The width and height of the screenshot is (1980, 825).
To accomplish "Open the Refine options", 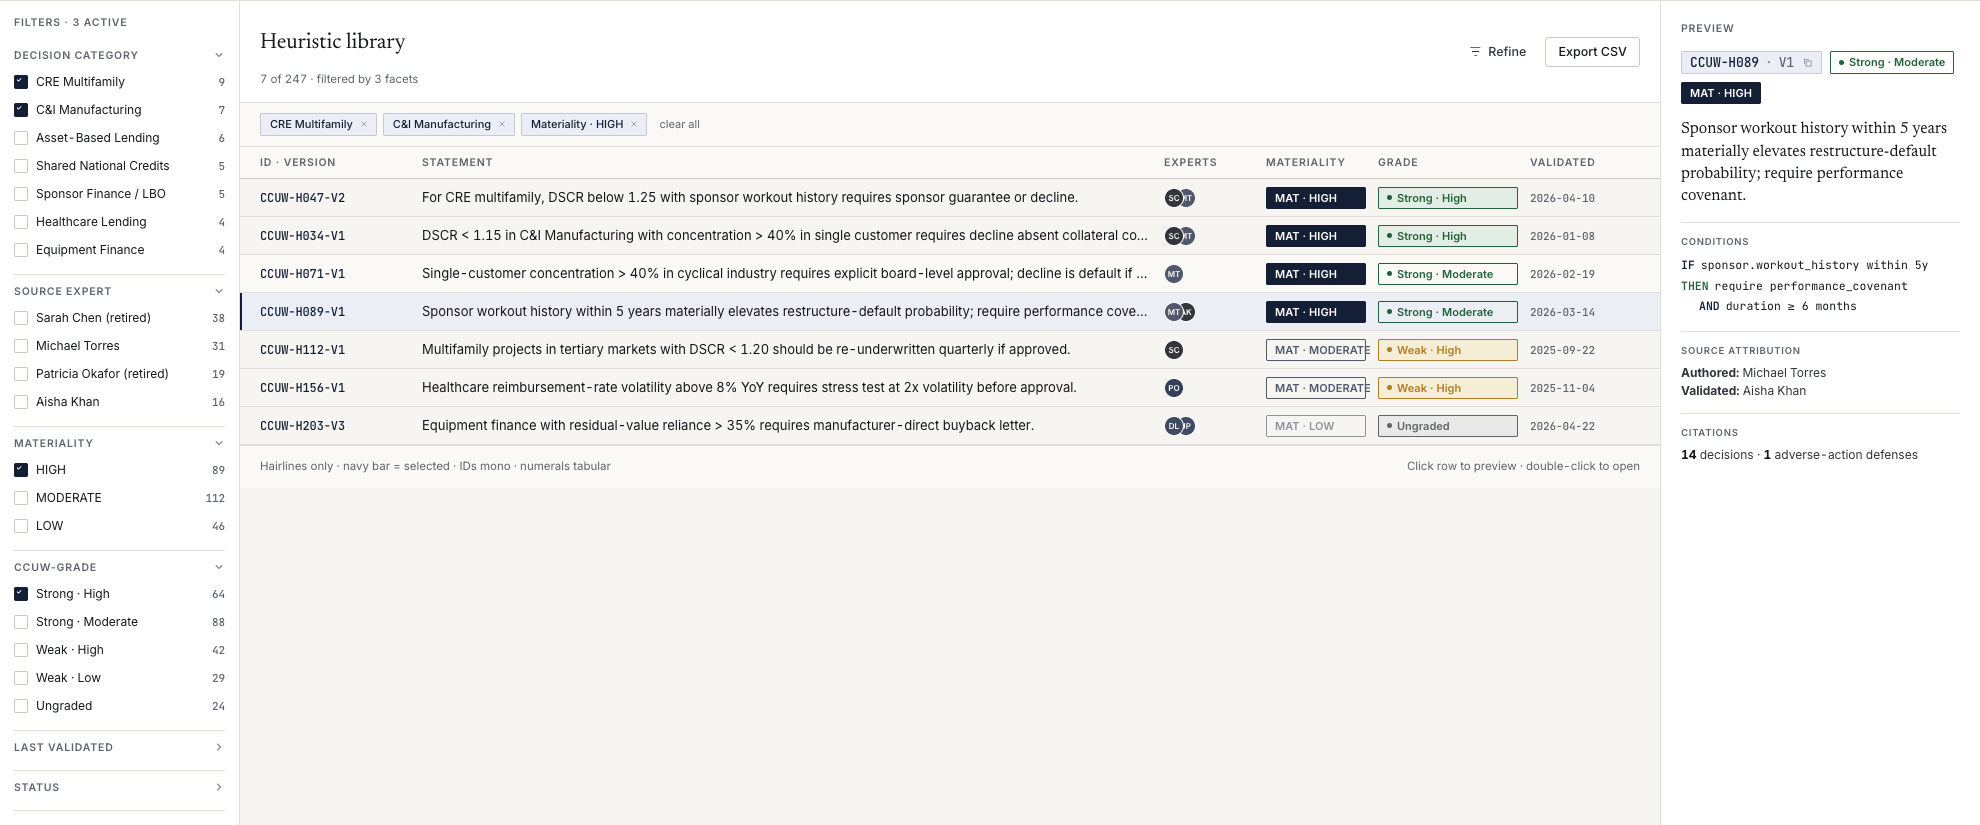I will tap(1497, 52).
